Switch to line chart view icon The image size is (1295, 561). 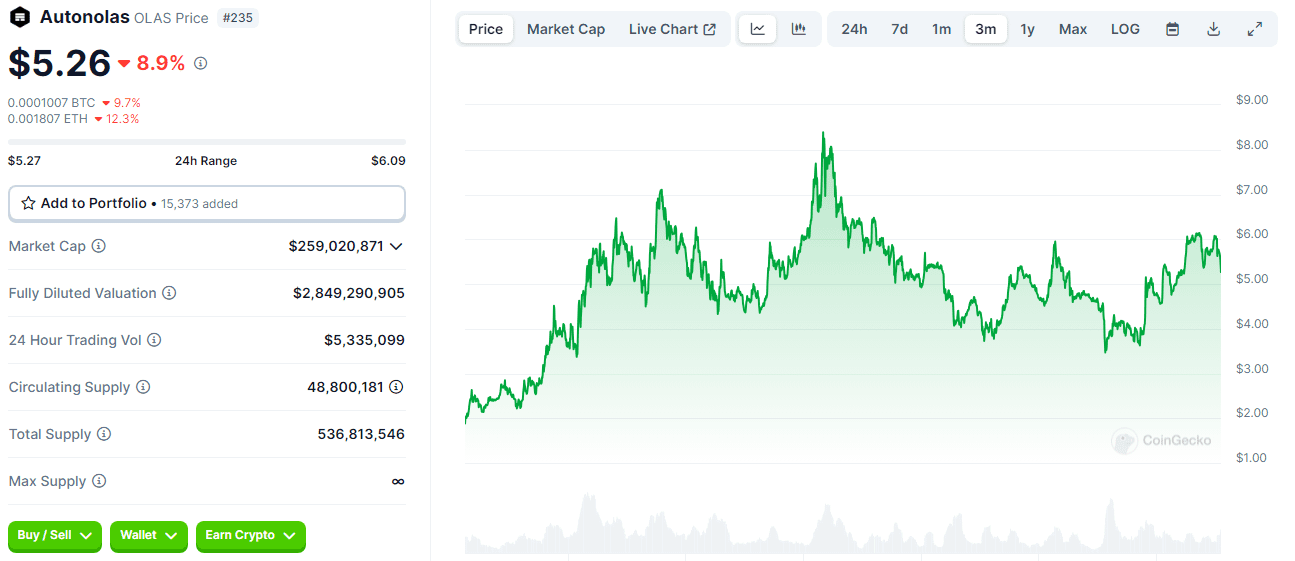pyautogui.click(x=758, y=29)
